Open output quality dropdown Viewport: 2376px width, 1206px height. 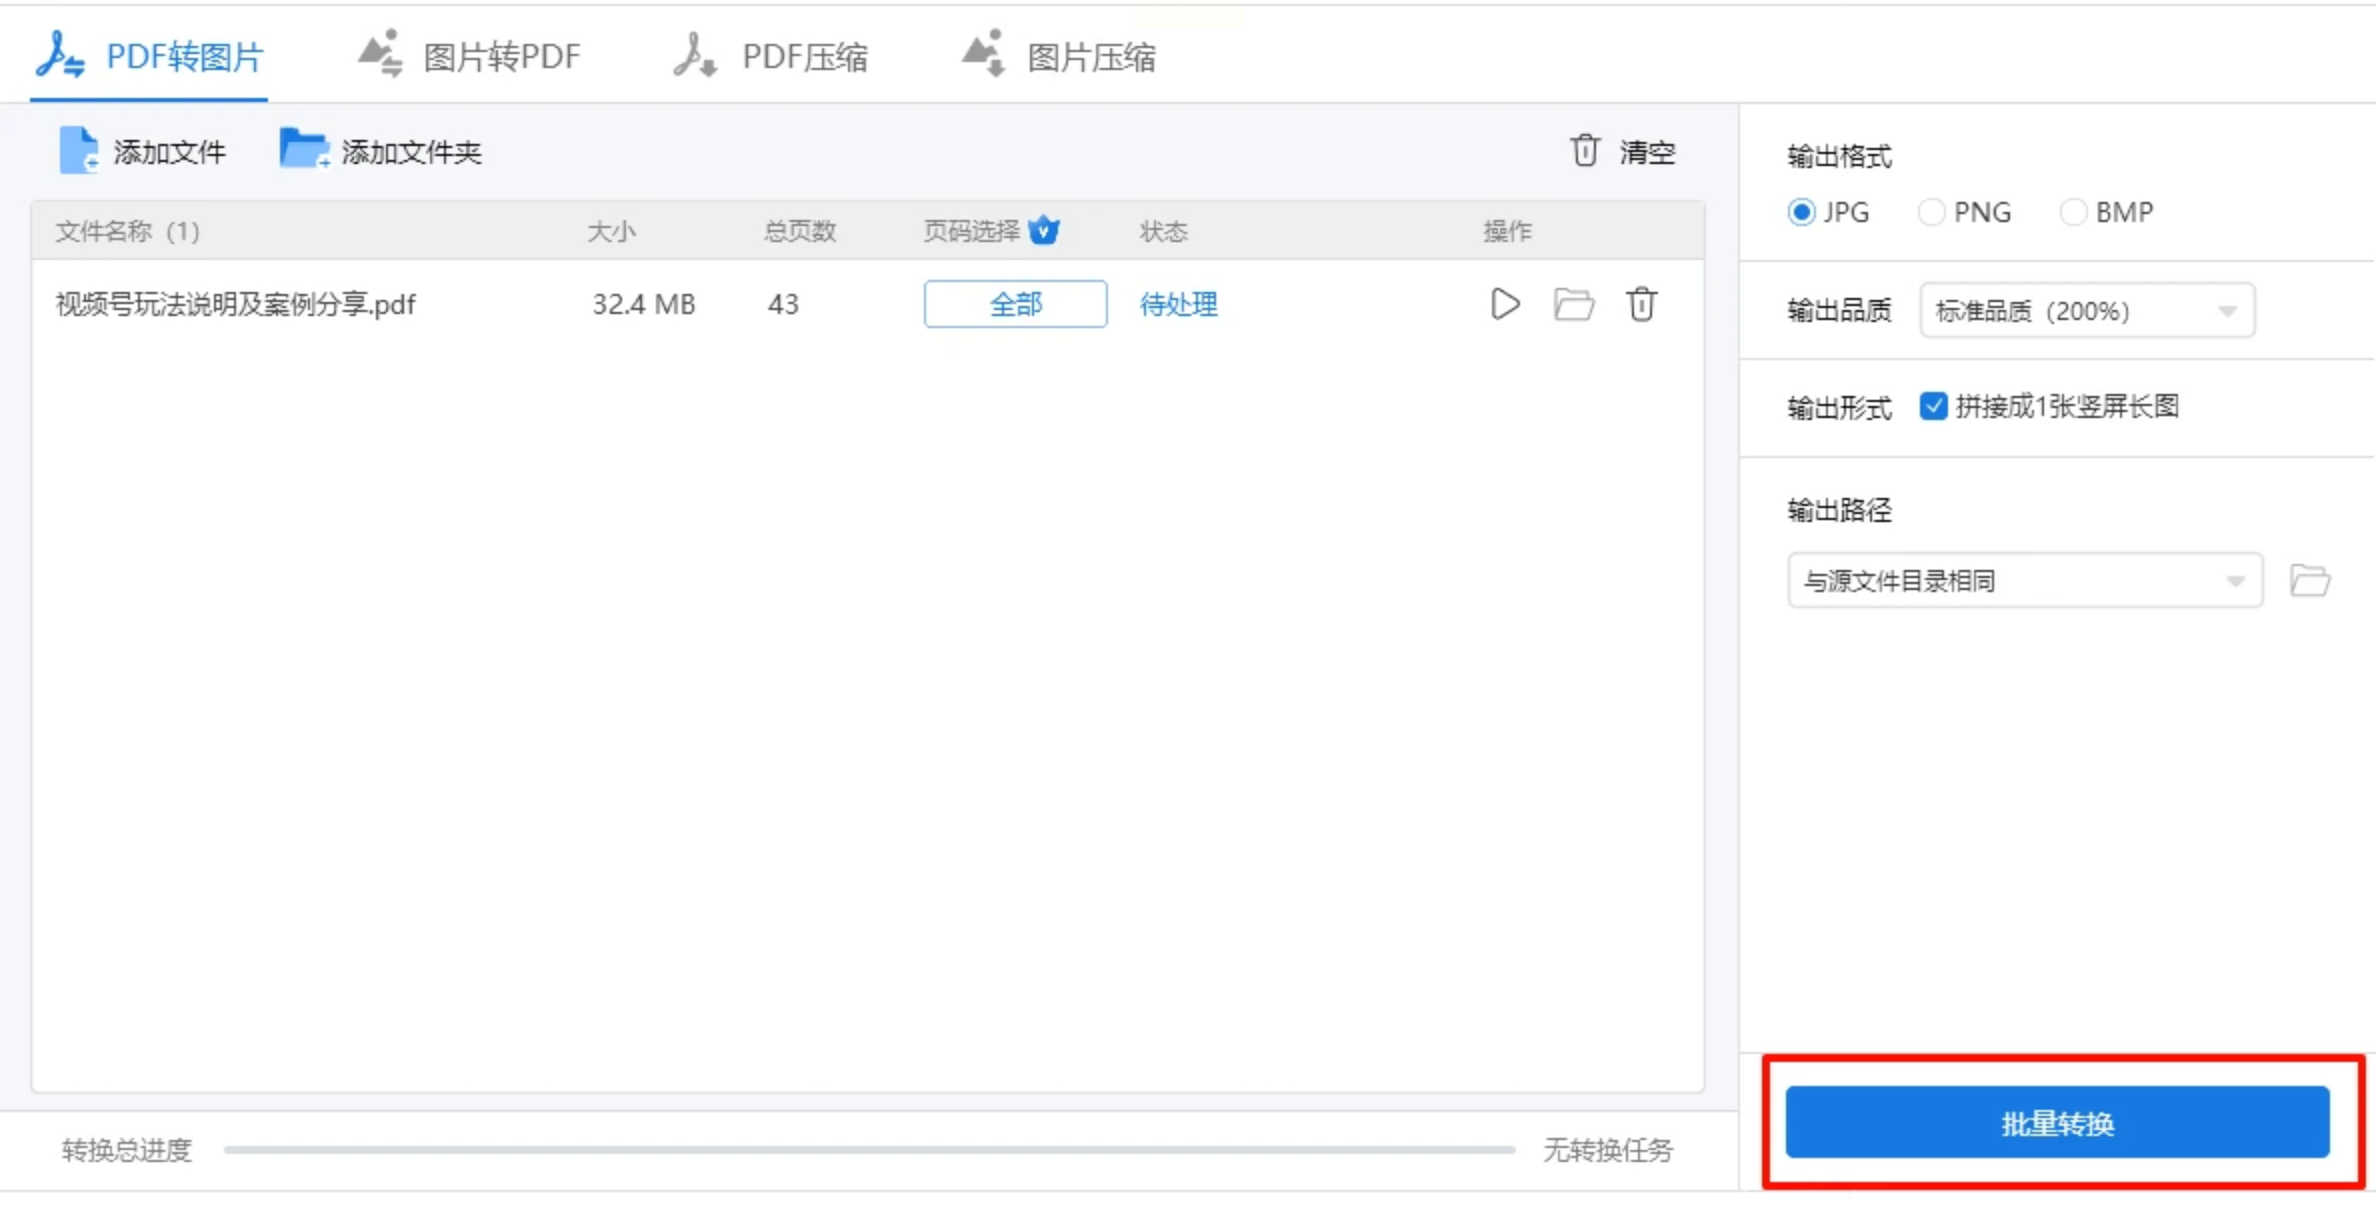(2086, 311)
